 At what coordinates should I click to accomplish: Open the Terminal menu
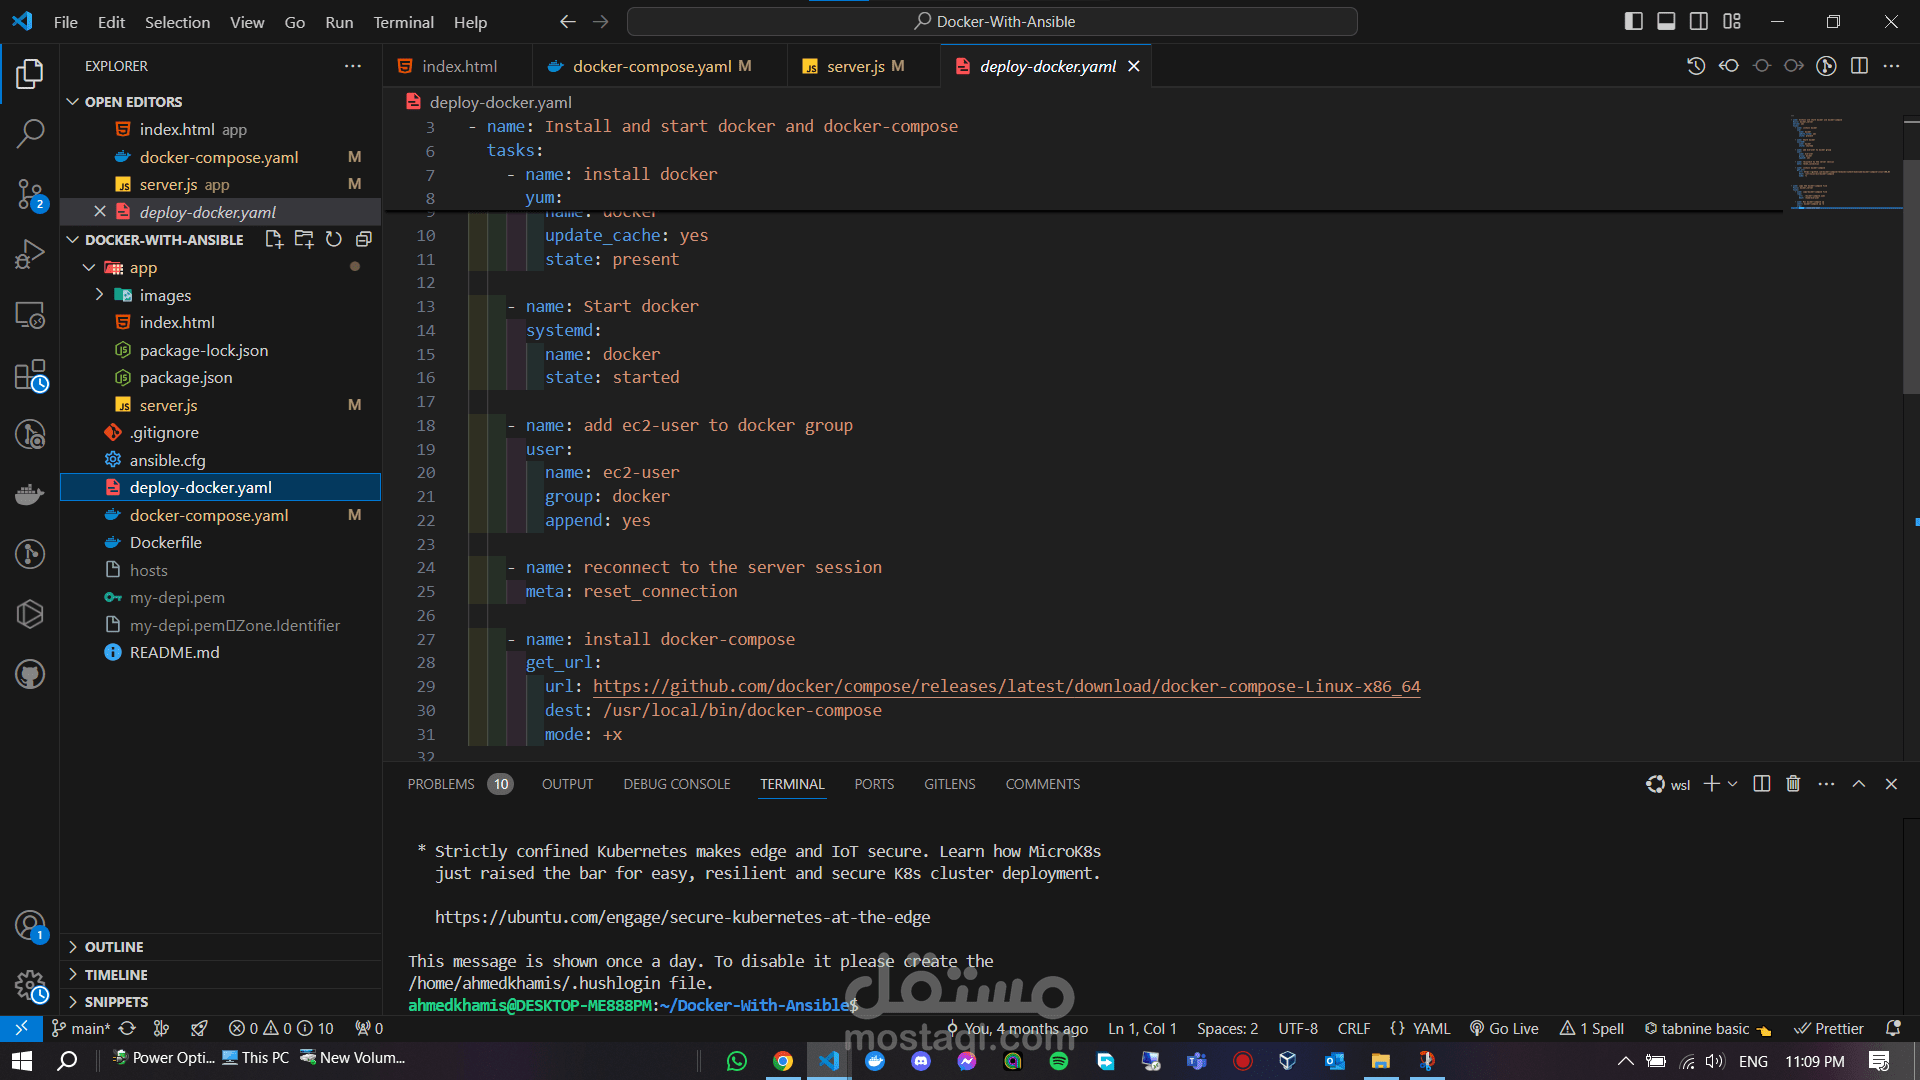(403, 22)
